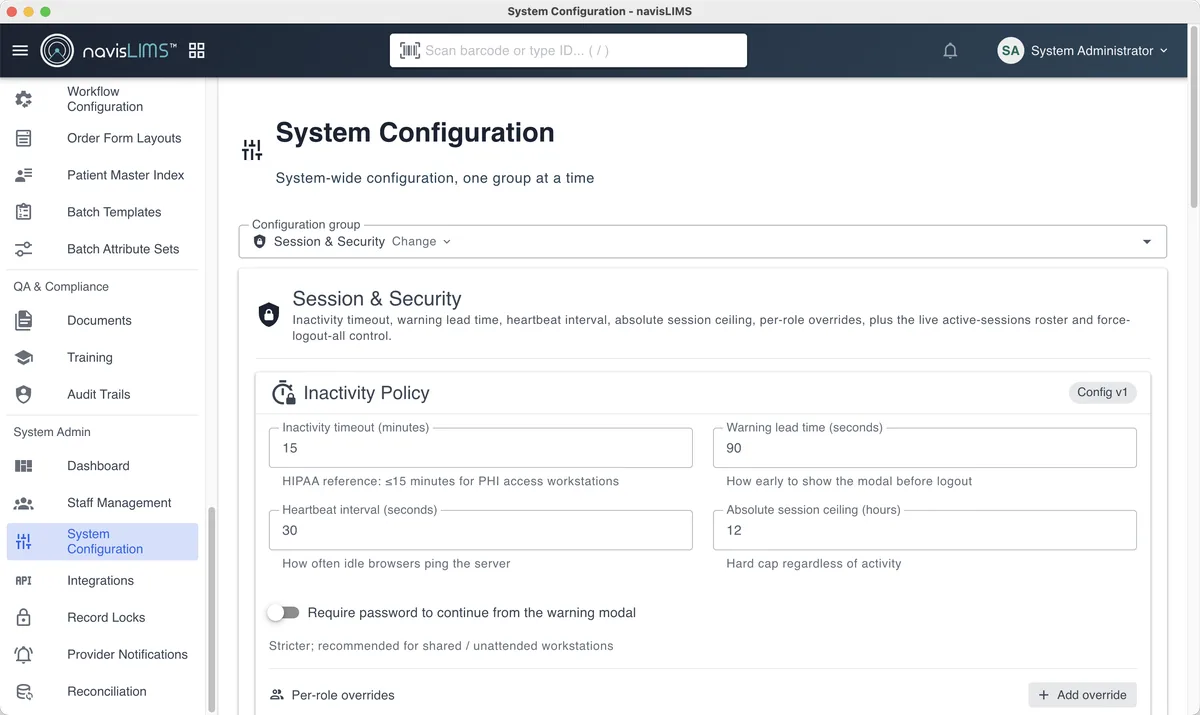The width and height of the screenshot is (1200, 715).
Task: Open the hamburger navigation menu
Action: 20,50
